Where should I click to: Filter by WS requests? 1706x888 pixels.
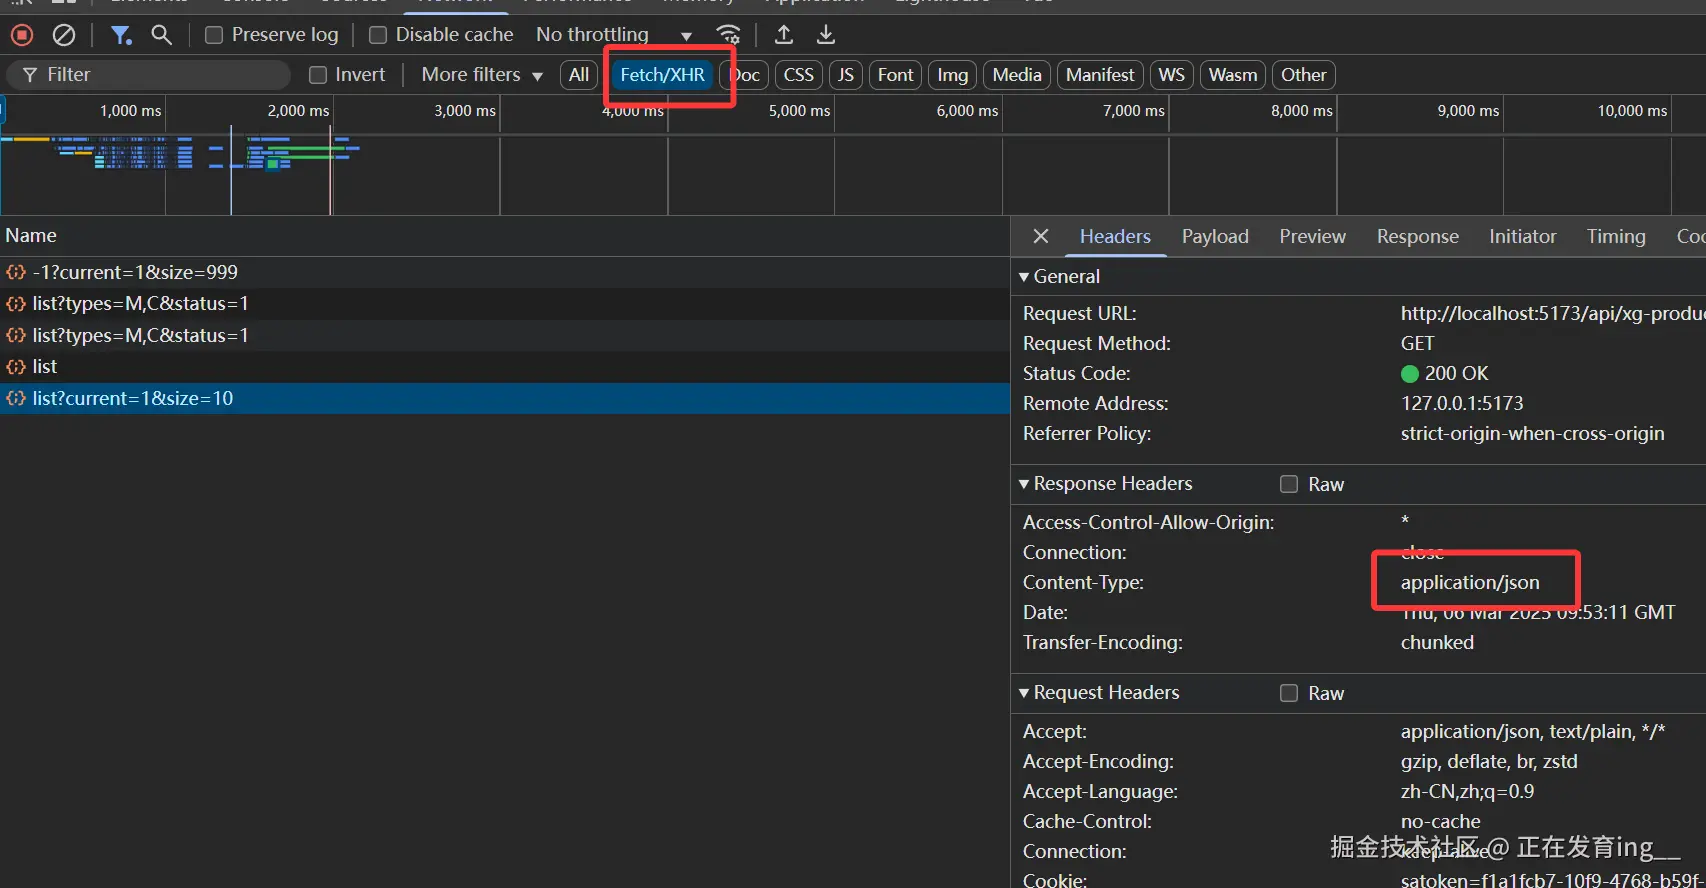(x=1171, y=75)
